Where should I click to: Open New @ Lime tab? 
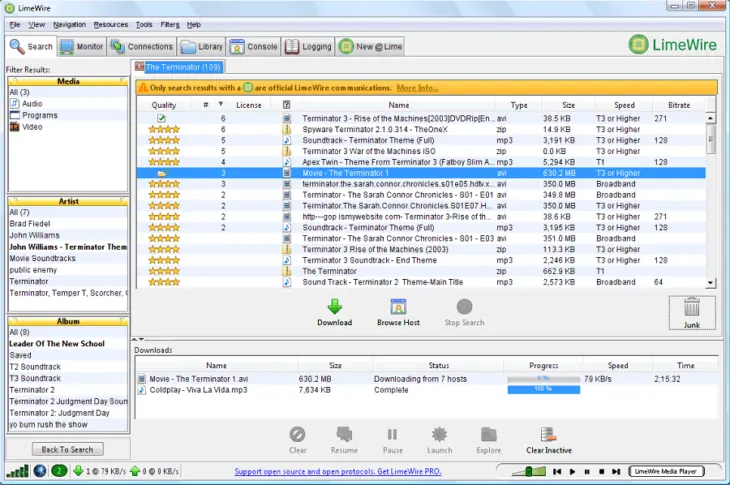370,47
